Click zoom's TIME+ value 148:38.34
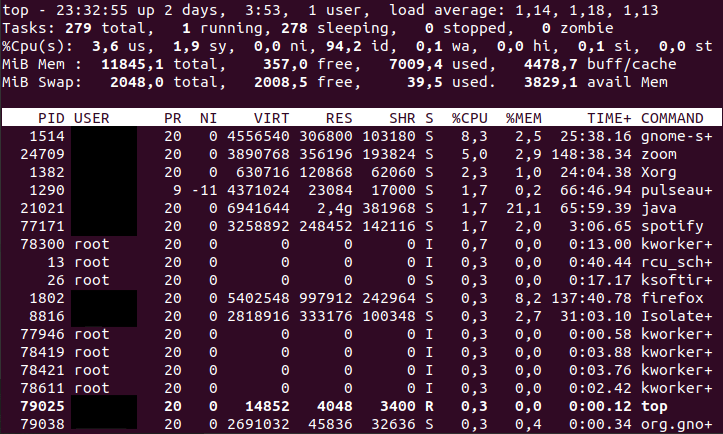The width and height of the screenshot is (723, 434). (591, 155)
